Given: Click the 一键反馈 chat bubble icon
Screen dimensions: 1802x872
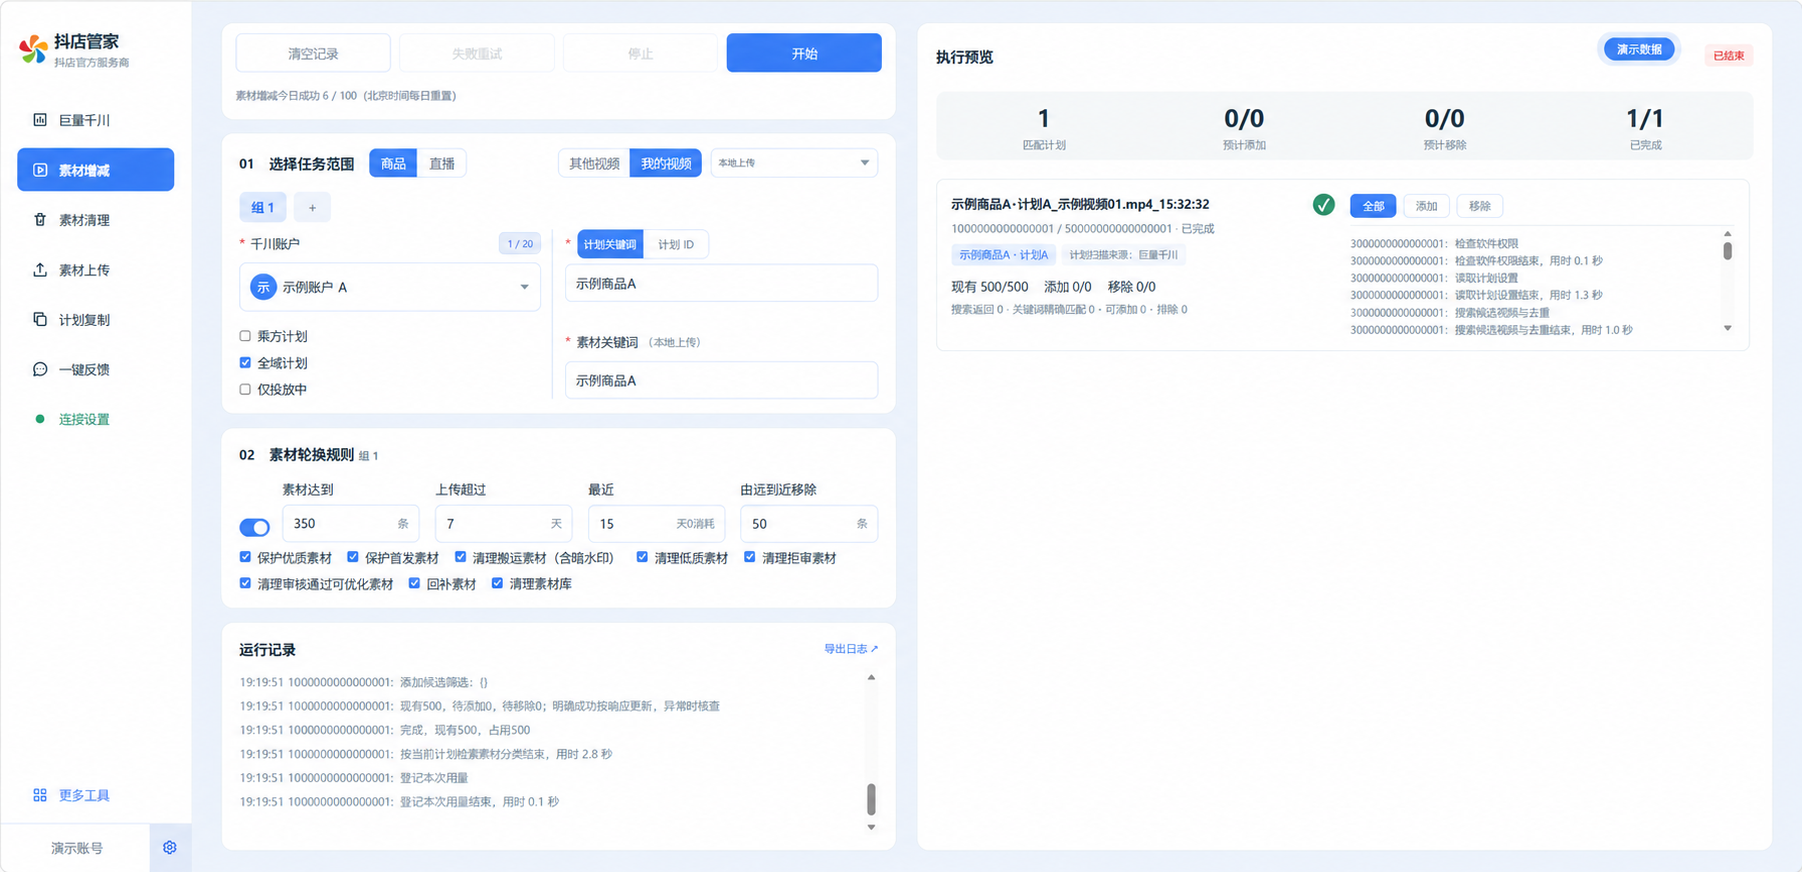Looking at the screenshot, I should click(40, 369).
